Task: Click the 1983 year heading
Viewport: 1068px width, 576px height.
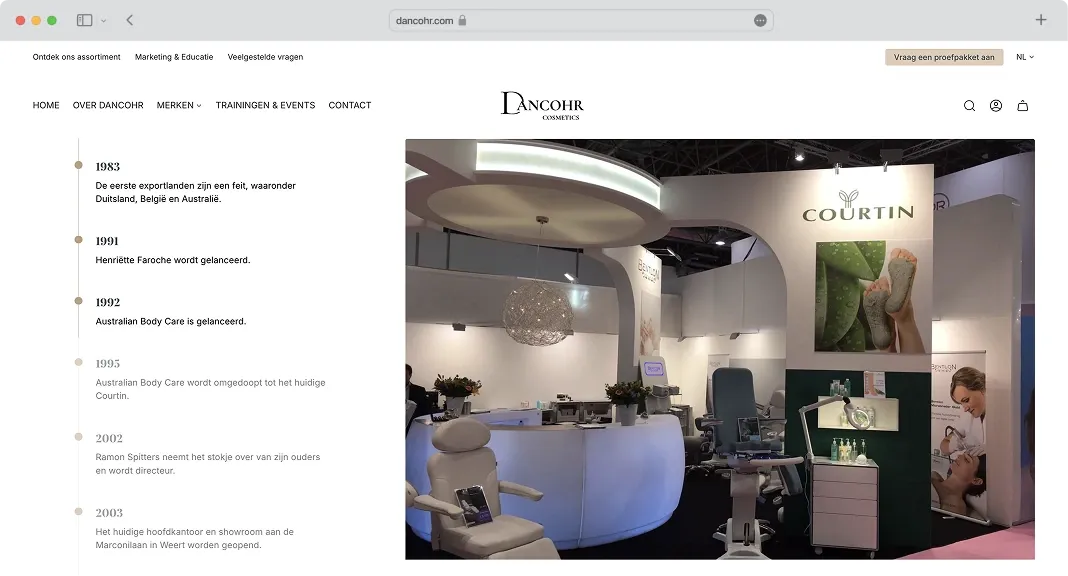Action: pos(108,167)
